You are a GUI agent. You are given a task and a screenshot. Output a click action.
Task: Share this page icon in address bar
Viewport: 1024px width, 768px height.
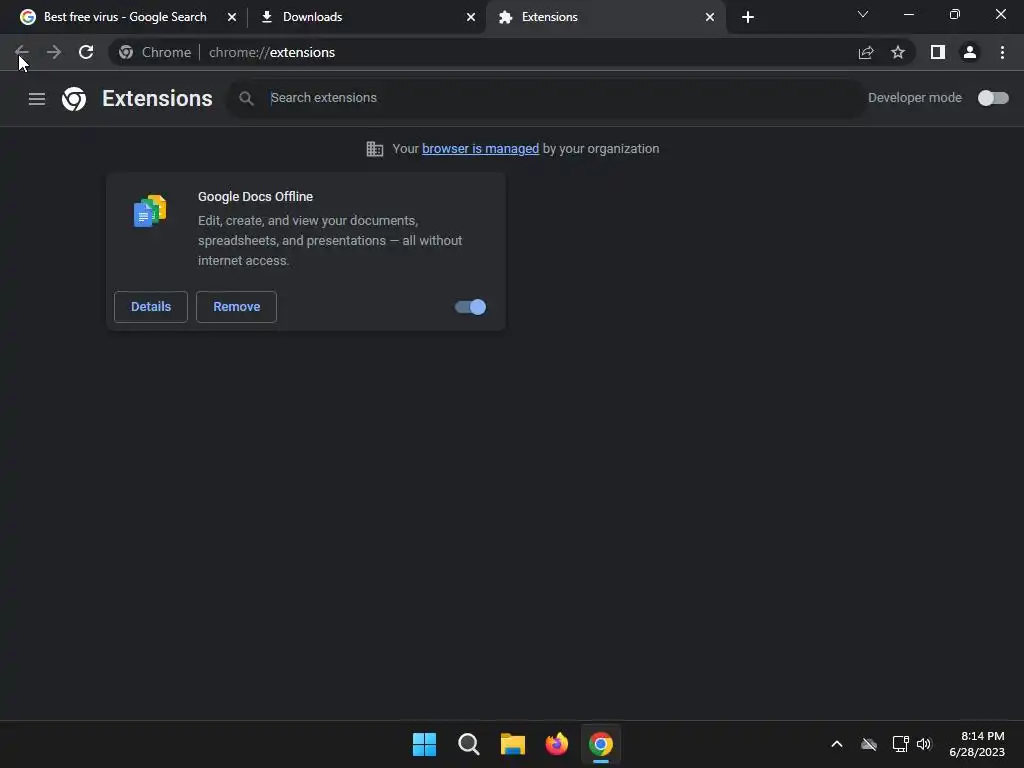(x=866, y=52)
